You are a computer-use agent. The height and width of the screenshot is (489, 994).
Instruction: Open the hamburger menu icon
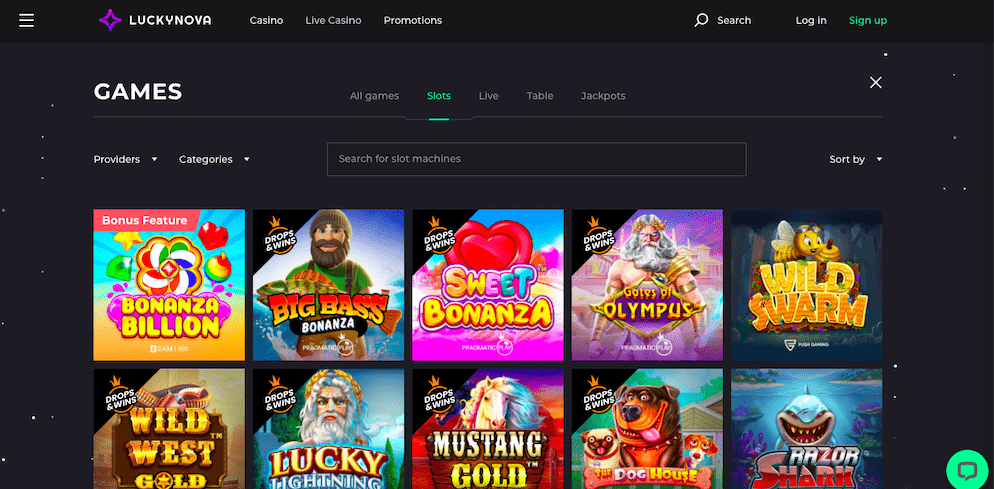[27, 20]
